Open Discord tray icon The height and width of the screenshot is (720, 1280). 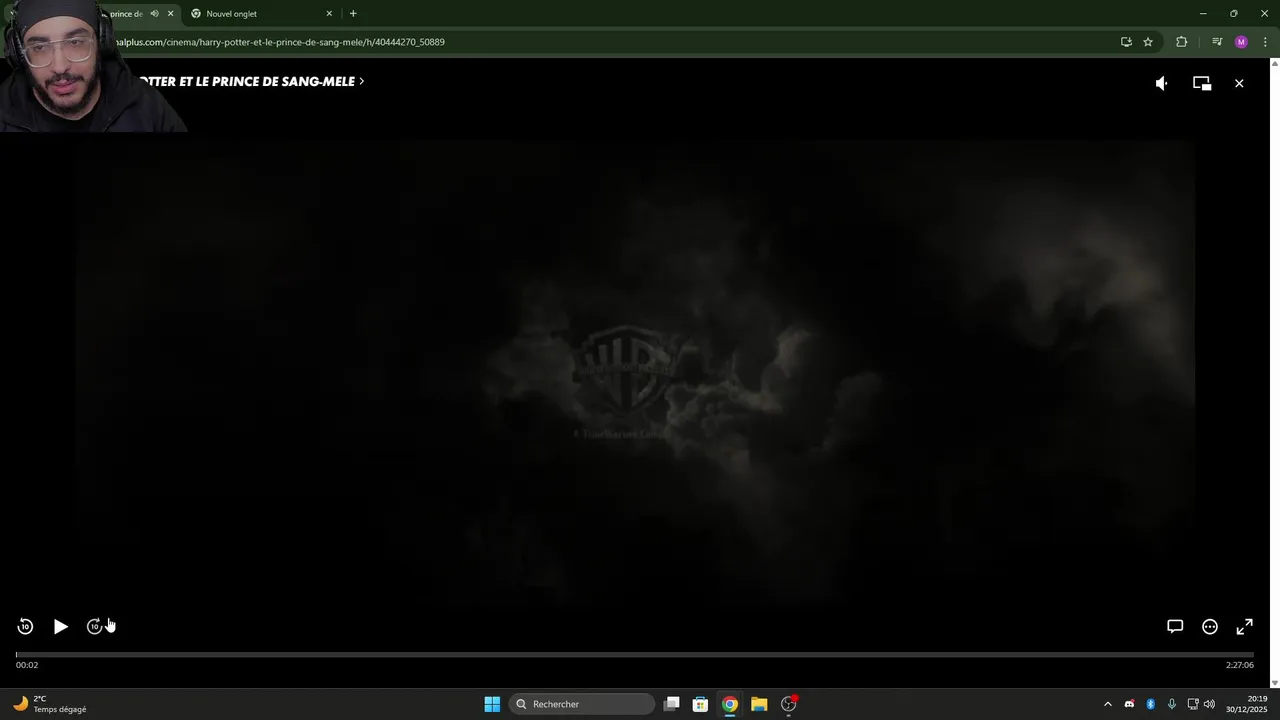pos(1129,704)
